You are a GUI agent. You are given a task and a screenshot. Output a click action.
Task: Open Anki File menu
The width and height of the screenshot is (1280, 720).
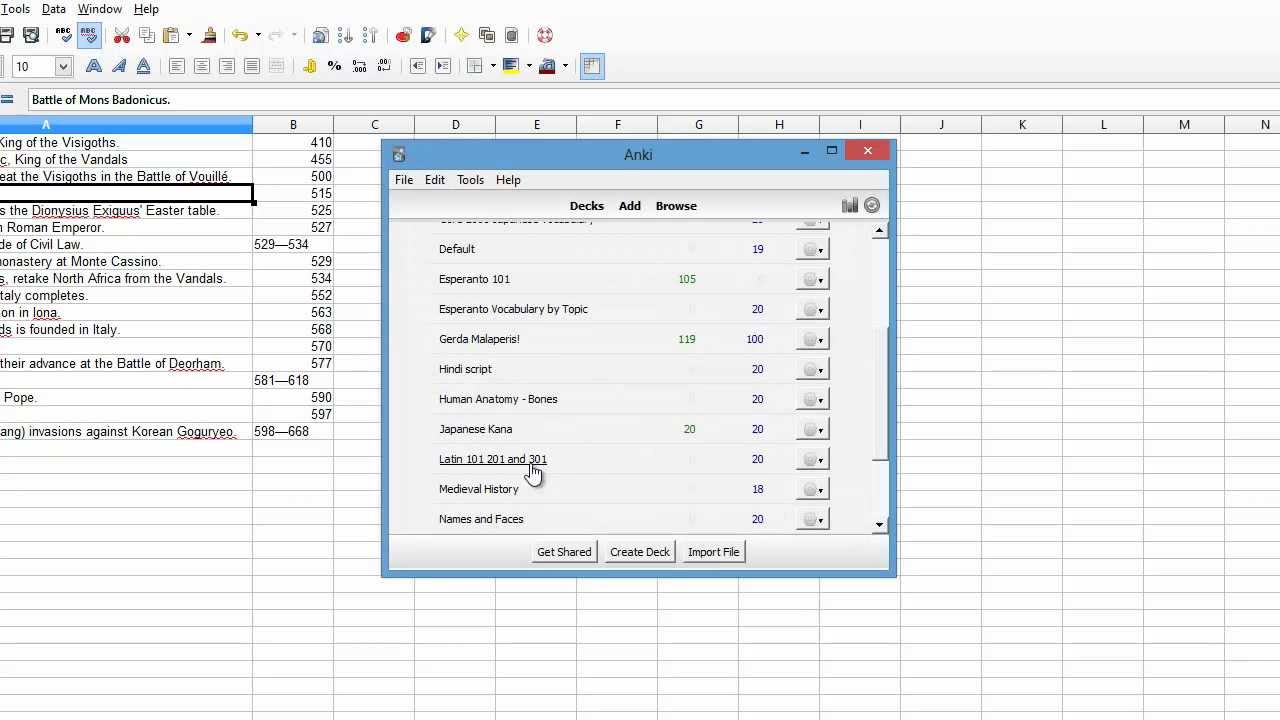pos(404,180)
